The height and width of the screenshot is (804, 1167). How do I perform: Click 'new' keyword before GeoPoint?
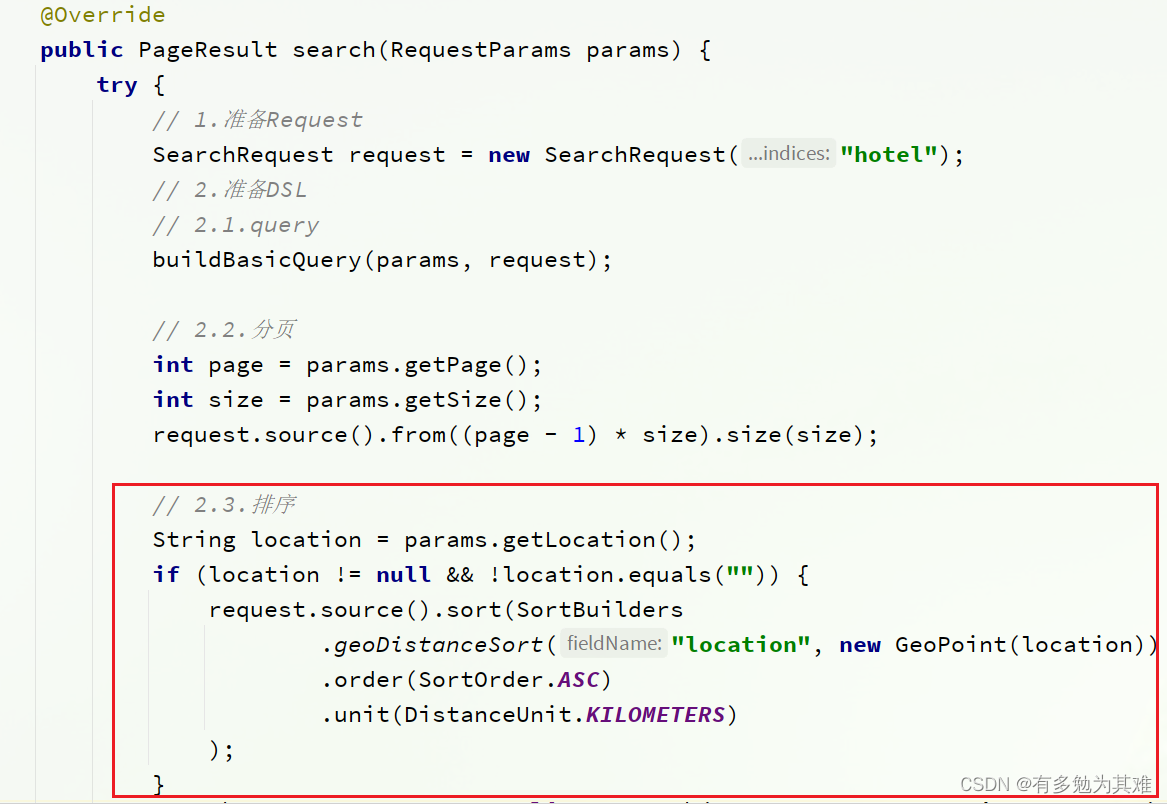(x=860, y=645)
